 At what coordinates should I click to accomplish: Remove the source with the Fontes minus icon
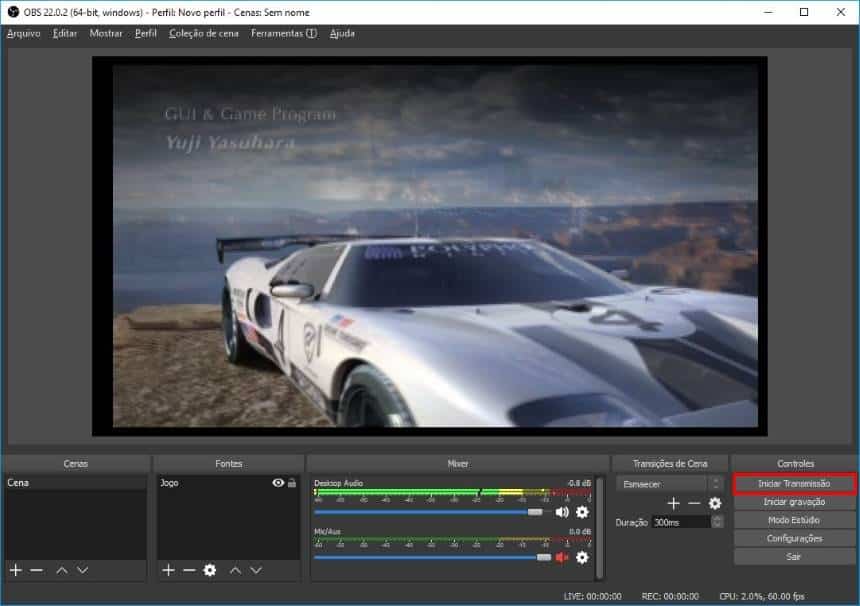pyautogui.click(x=189, y=570)
